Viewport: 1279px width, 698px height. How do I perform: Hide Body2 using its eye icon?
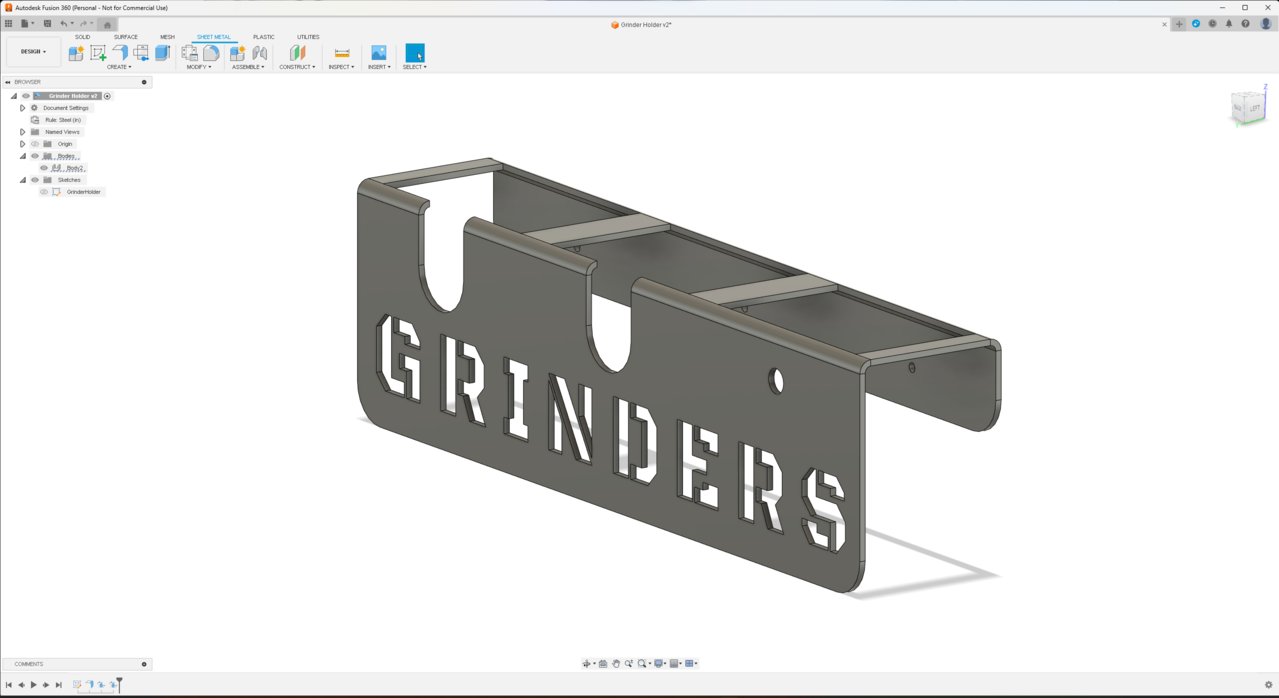pos(44,168)
